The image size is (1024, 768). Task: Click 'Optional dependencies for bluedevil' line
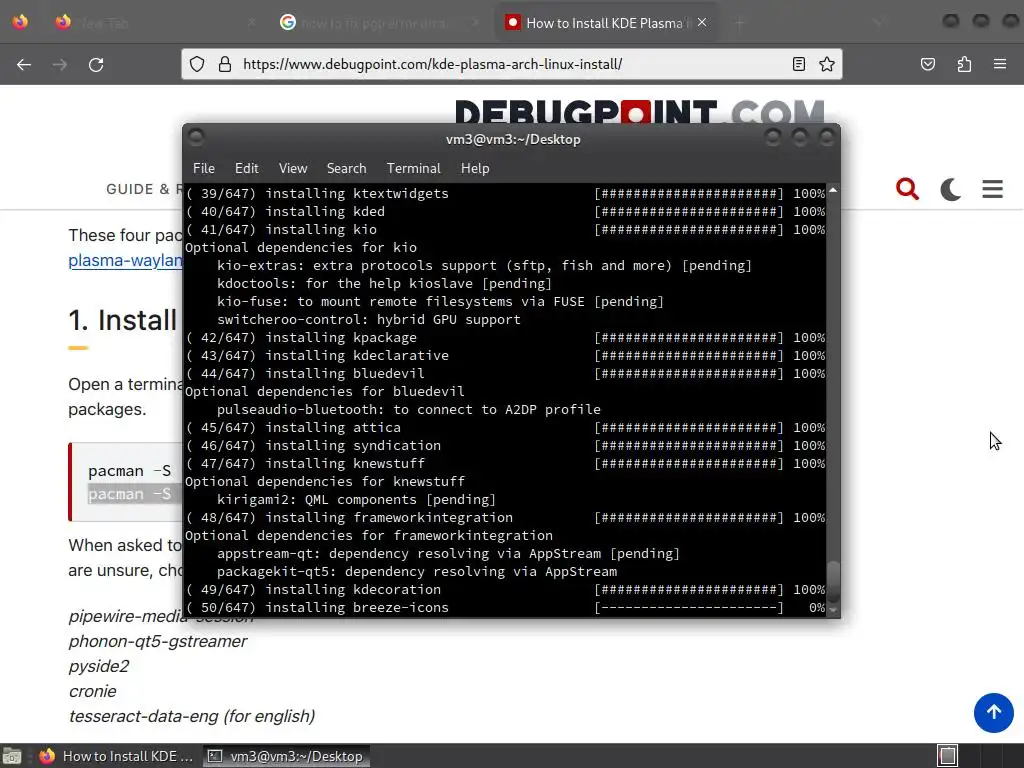(x=325, y=391)
